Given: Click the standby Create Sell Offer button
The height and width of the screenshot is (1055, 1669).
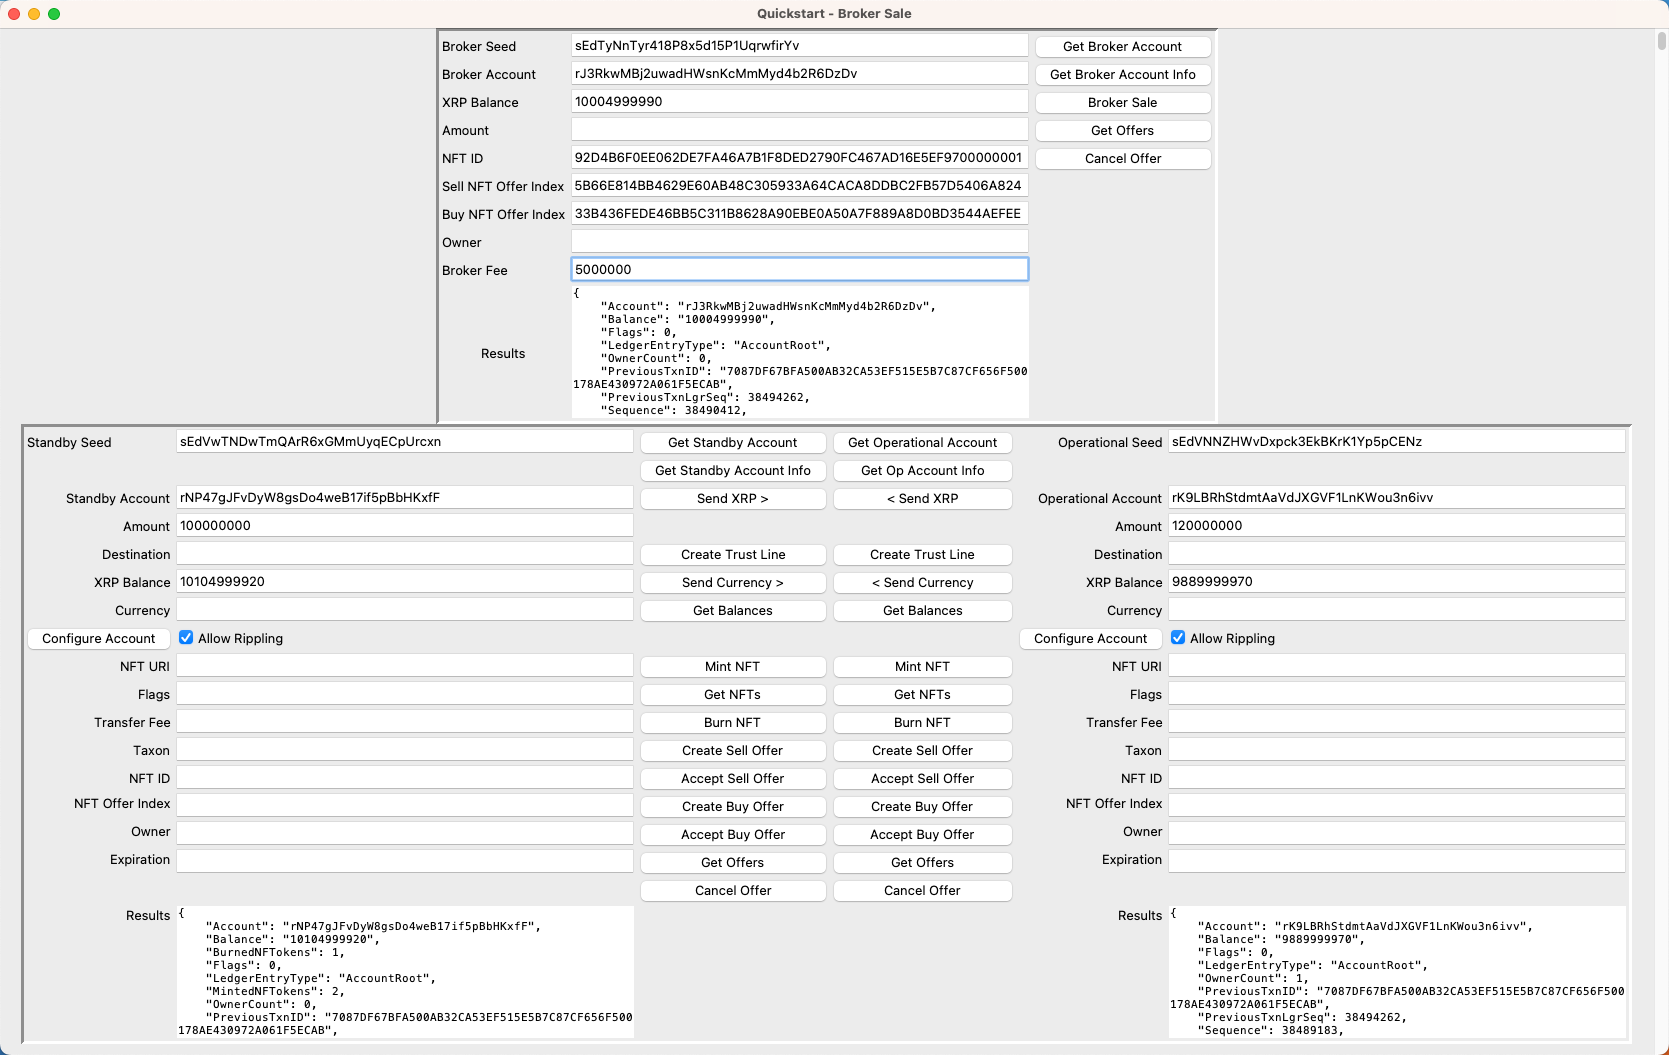Looking at the screenshot, I should pyautogui.click(x=732, y=751).
